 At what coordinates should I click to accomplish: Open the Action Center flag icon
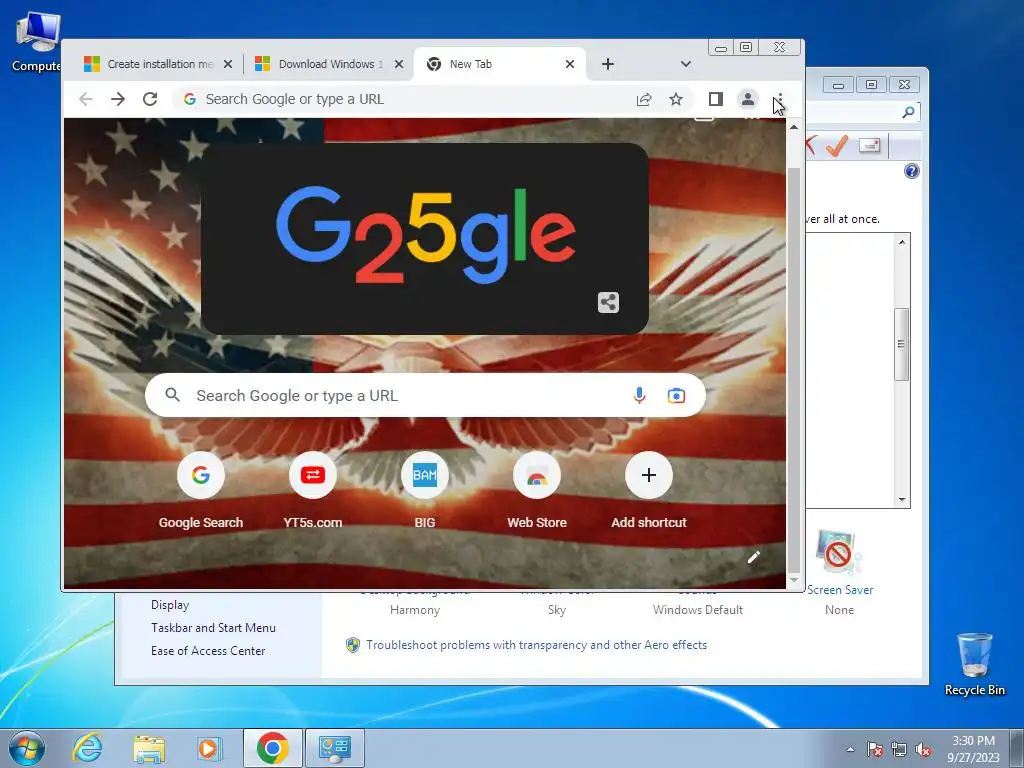[x=875, y=749]
